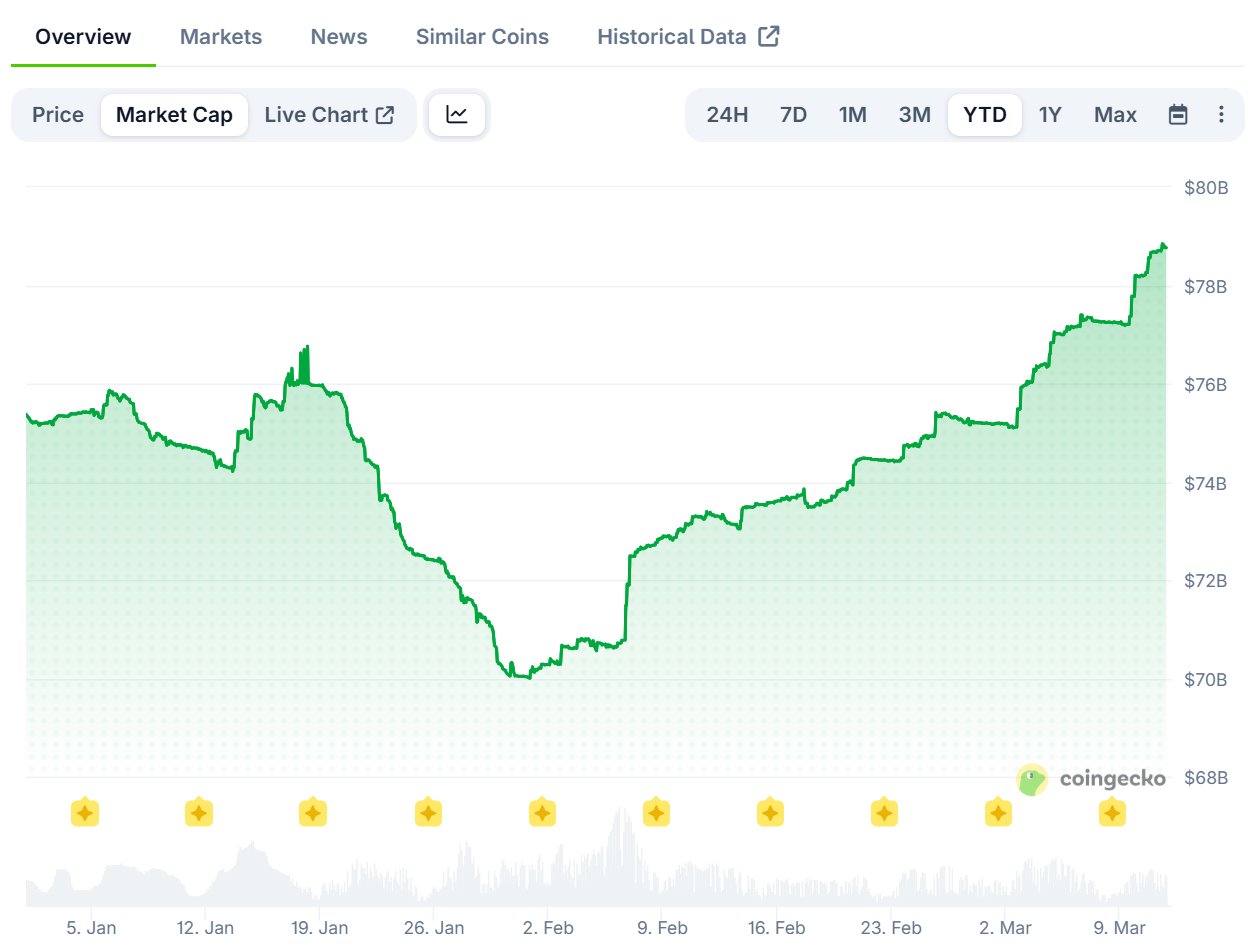Select the Market Cap chart toggle
1251x948 pixels.
[x=174, y=115]
